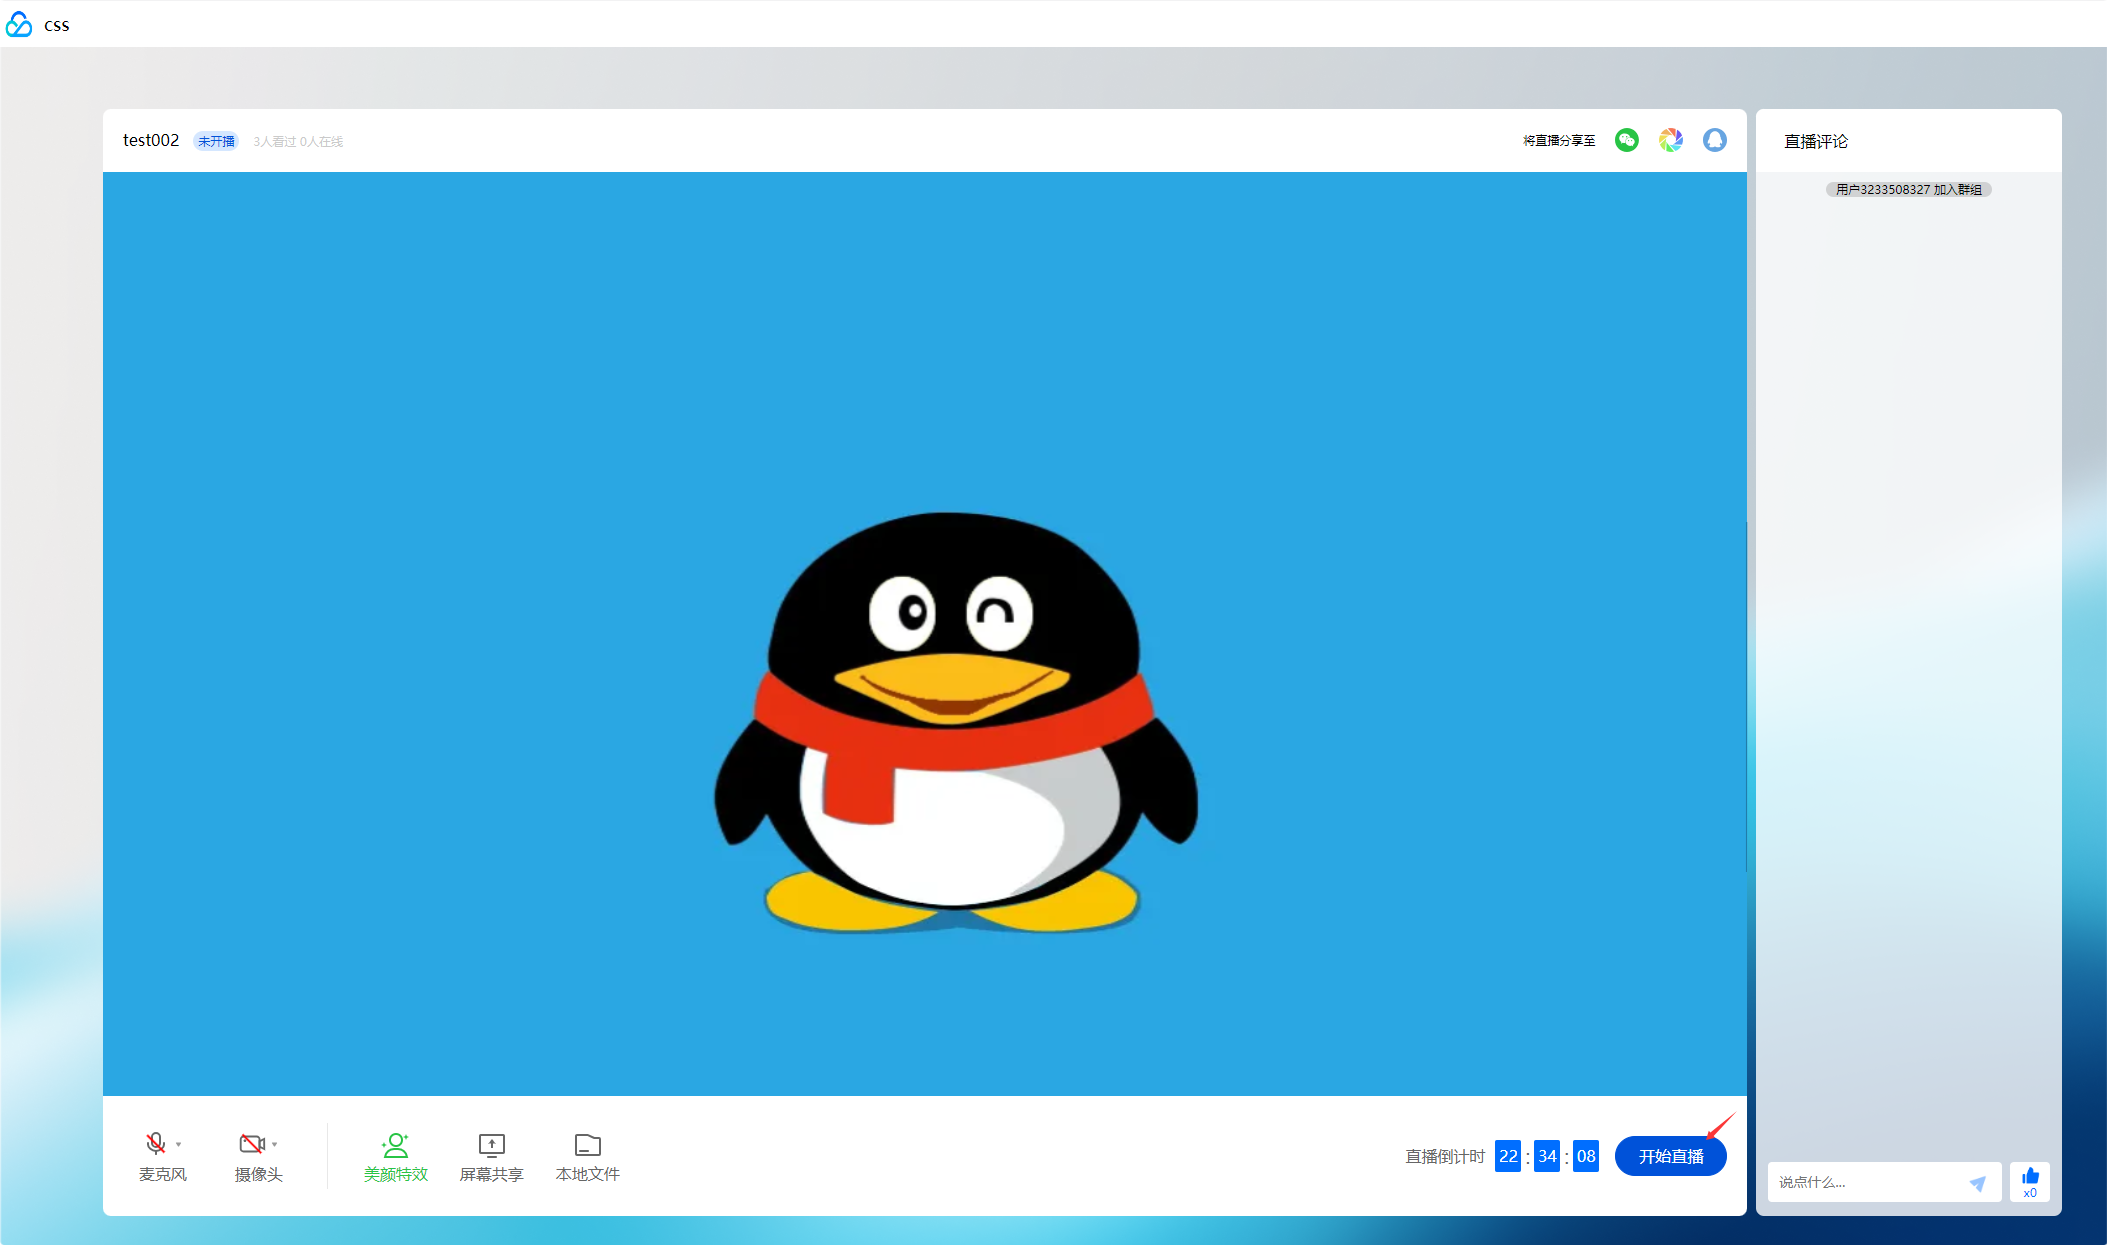This screenshot has height=1245, width=2107.
Task: Click the room title test002
Action: pyautogui.click(x=151, y=140)
